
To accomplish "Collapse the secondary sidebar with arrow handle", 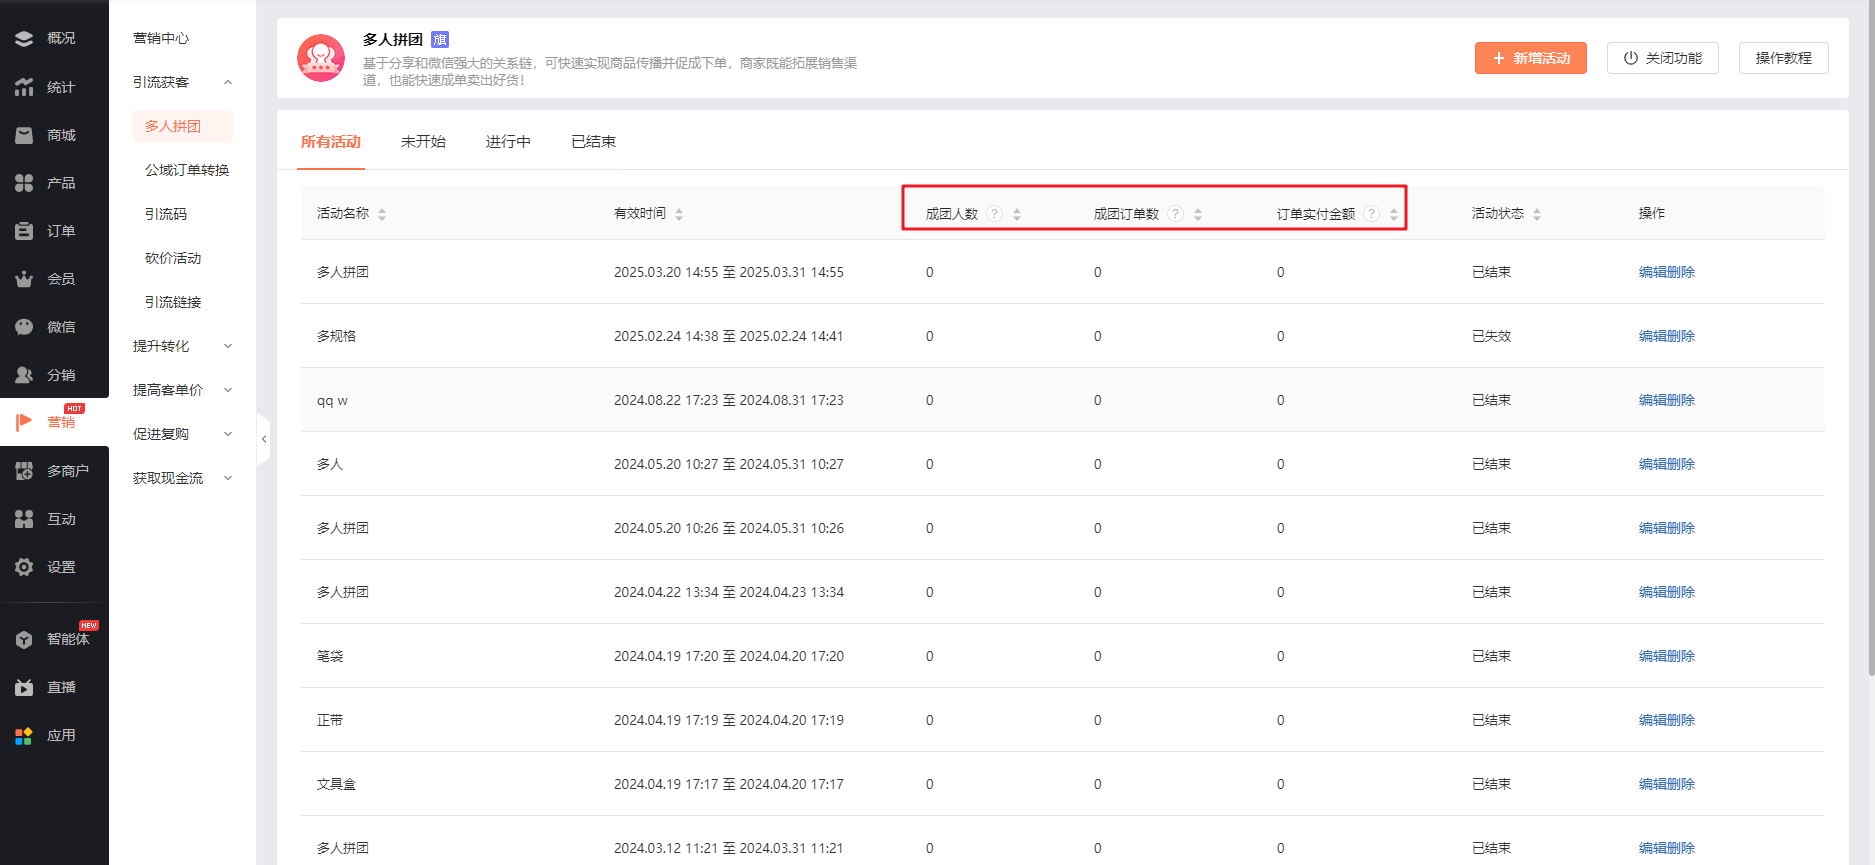I will point(264,439).
